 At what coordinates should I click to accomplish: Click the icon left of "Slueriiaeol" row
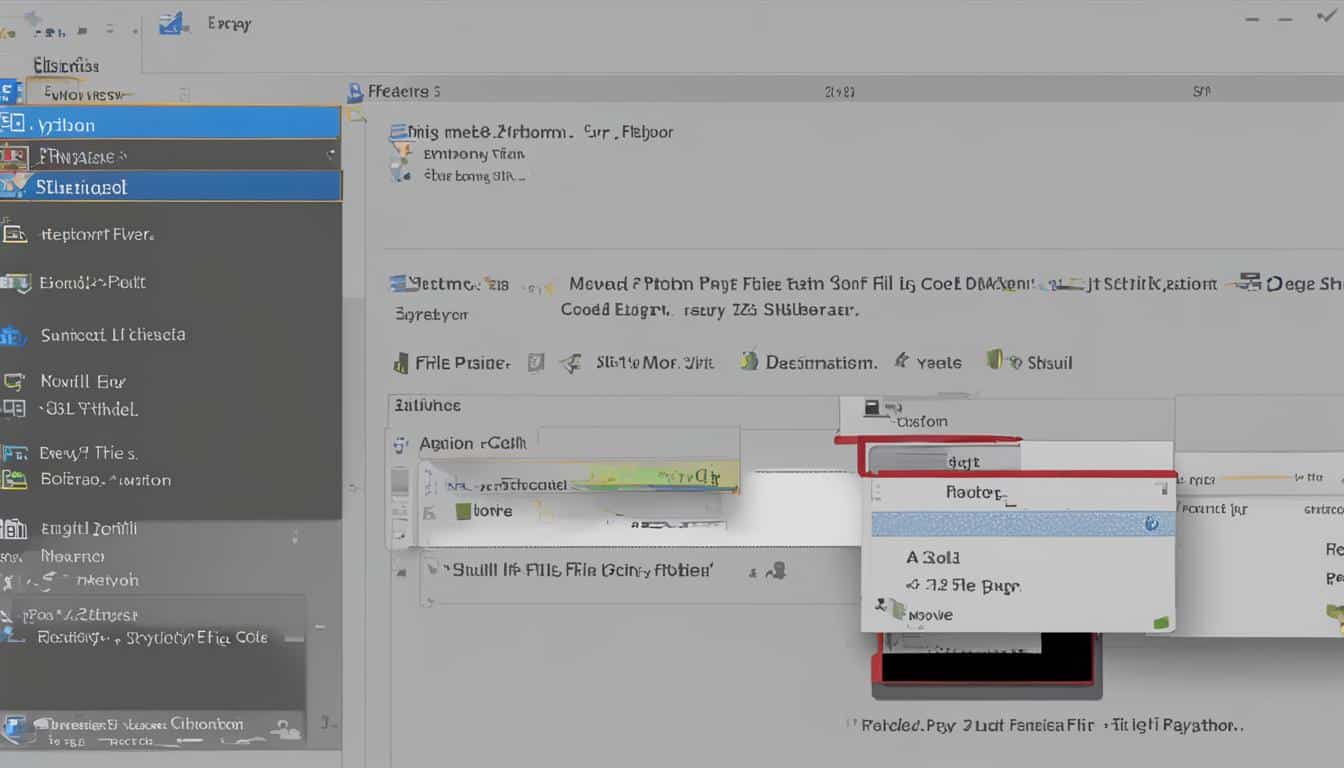(x=14, y=186)
